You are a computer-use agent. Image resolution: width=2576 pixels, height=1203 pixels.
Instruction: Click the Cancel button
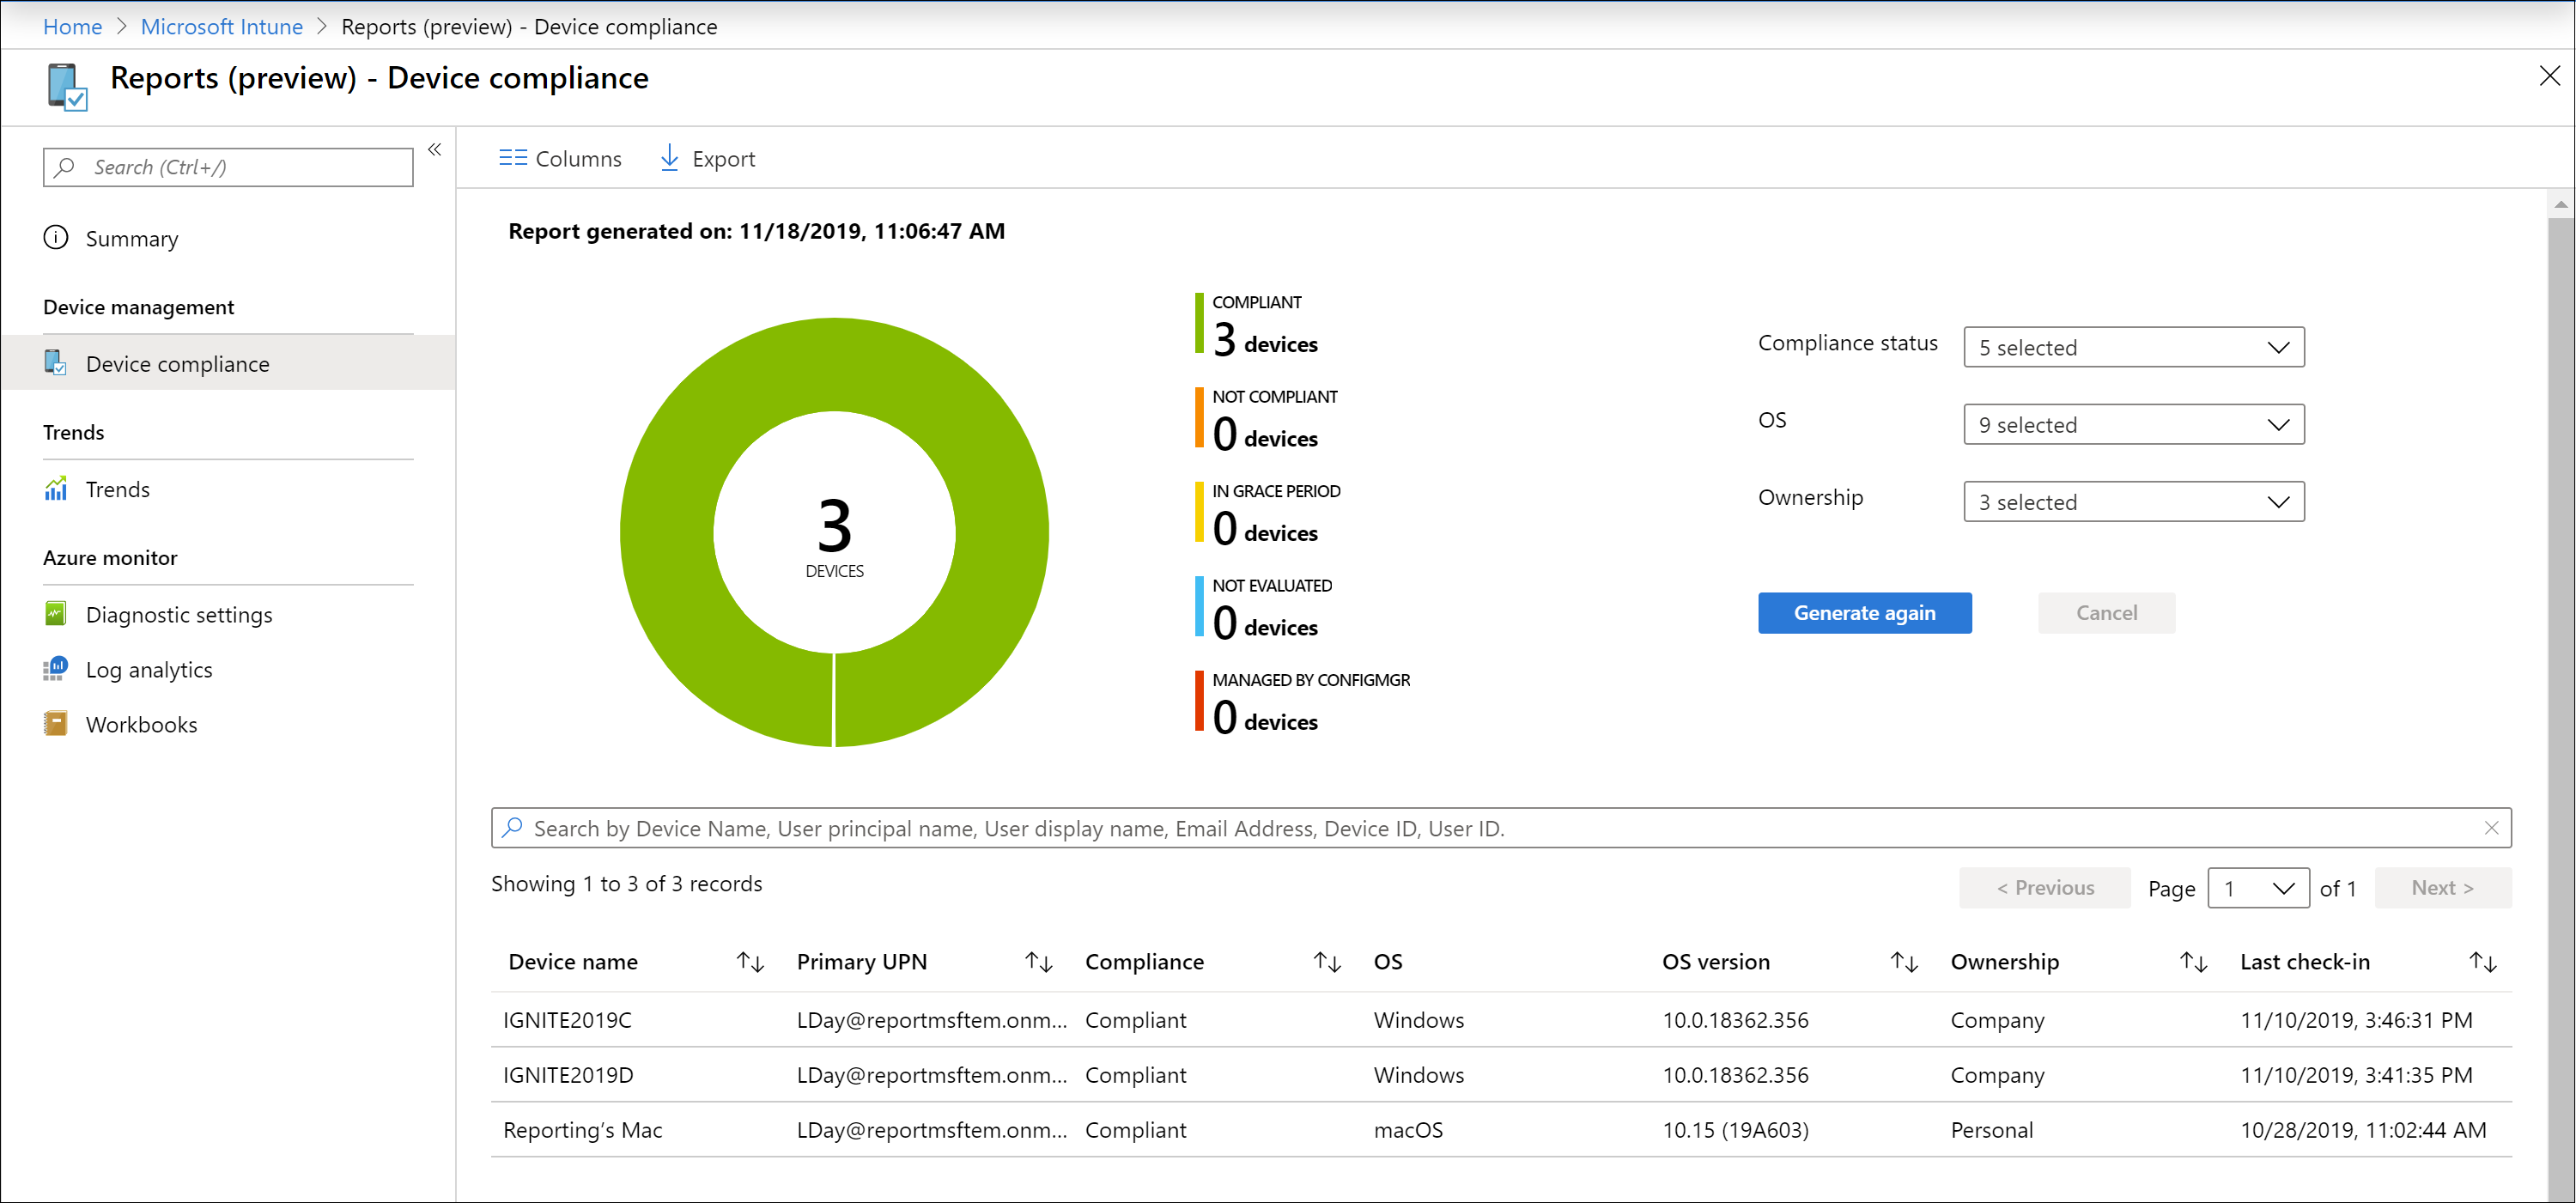(2103, 611)
